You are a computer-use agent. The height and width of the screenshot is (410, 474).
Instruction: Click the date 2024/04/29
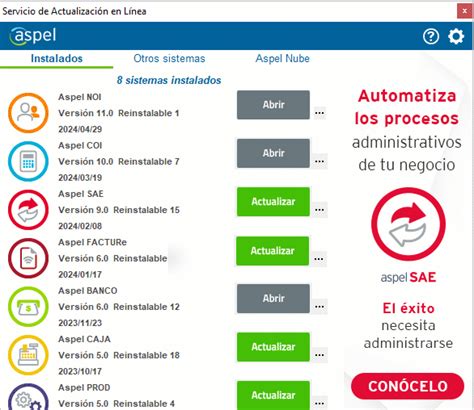tap(80, 129)
